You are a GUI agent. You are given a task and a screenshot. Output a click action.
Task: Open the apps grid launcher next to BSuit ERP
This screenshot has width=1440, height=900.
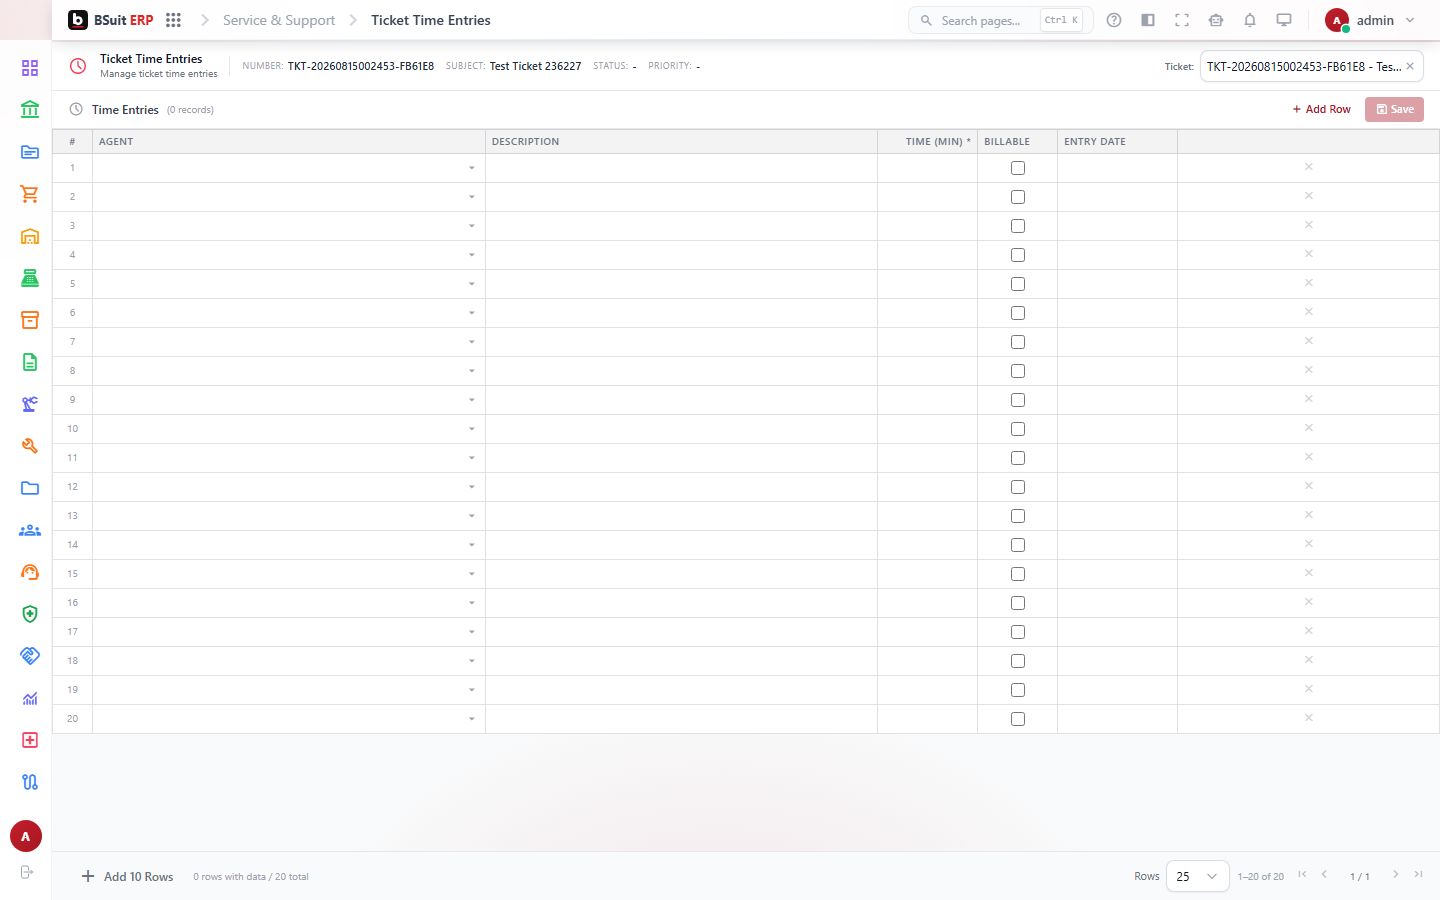pyautogui.click(x=173, y=20)
